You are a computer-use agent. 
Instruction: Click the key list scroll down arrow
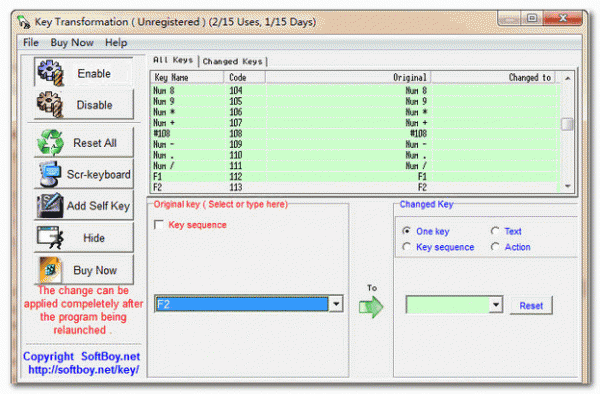tap(567, 186)
